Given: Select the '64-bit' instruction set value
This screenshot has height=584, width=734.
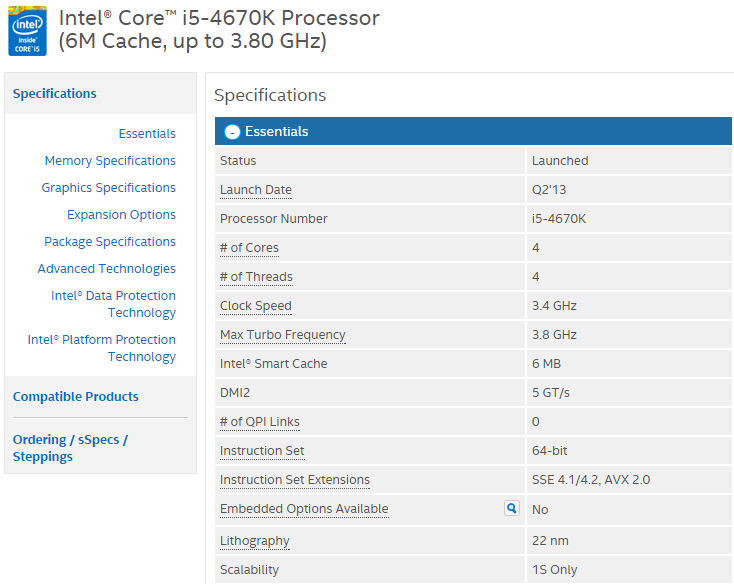Looking at the screenshot, I should (550, 451).
